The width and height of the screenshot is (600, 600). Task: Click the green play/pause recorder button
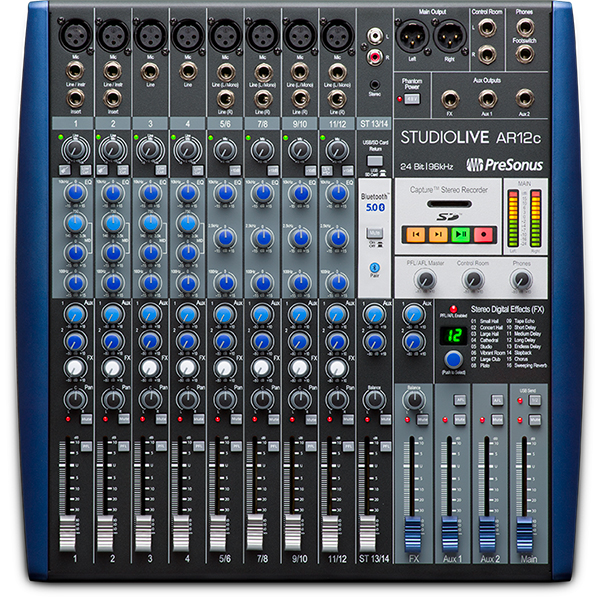(x=461, y=234)
